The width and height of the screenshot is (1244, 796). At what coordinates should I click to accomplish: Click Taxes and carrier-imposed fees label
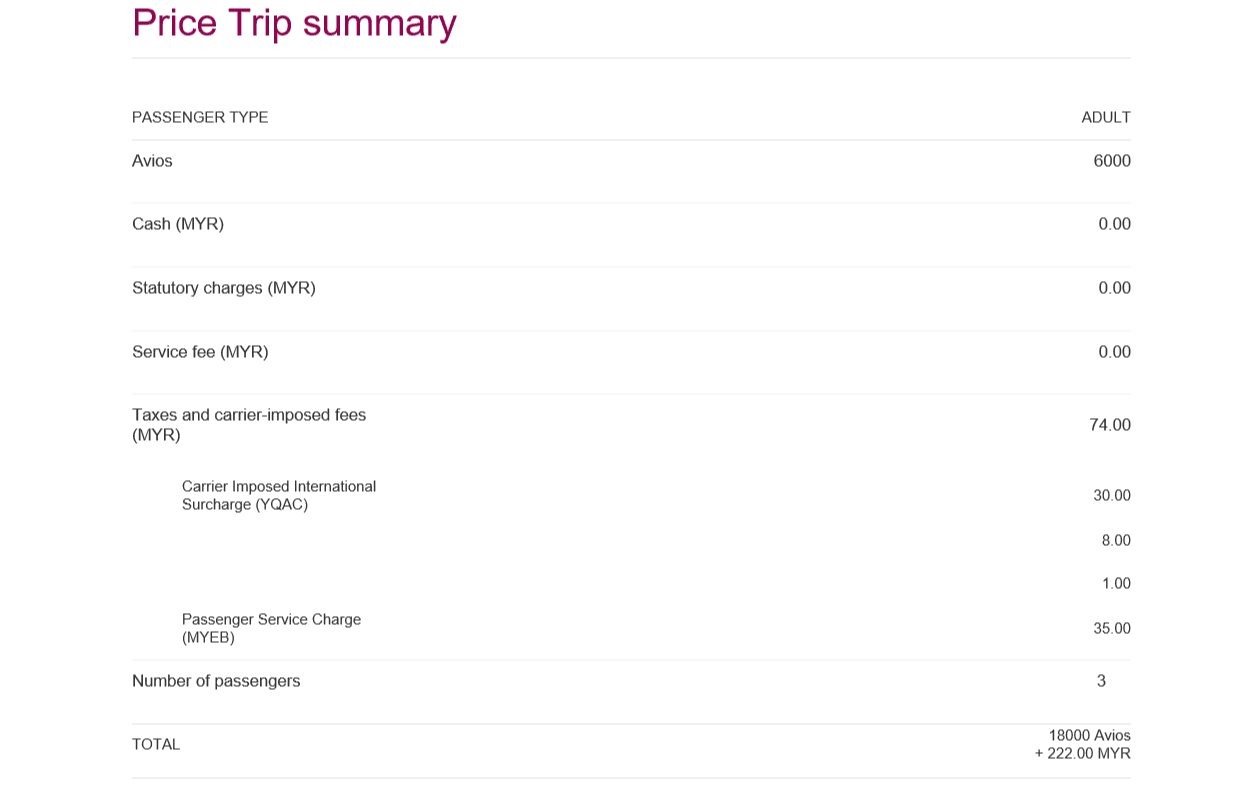249,425
